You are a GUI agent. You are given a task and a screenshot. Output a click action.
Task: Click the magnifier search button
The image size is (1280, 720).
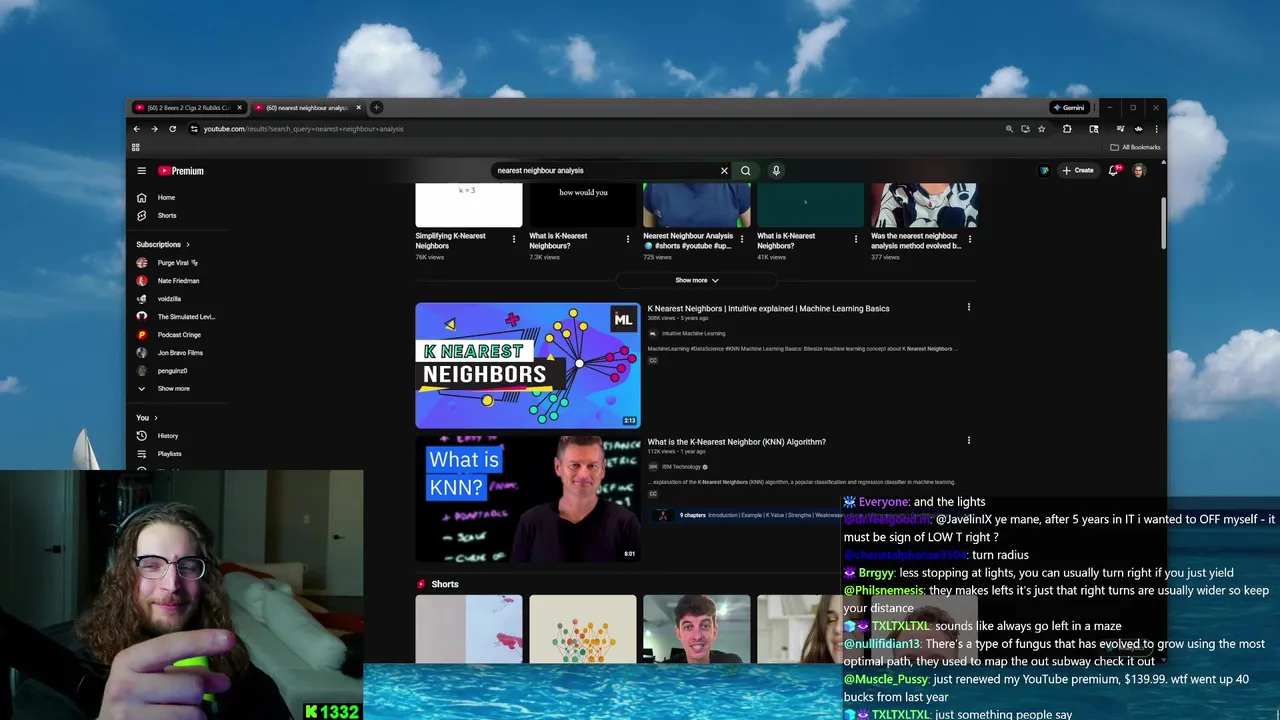click(745, 171)
